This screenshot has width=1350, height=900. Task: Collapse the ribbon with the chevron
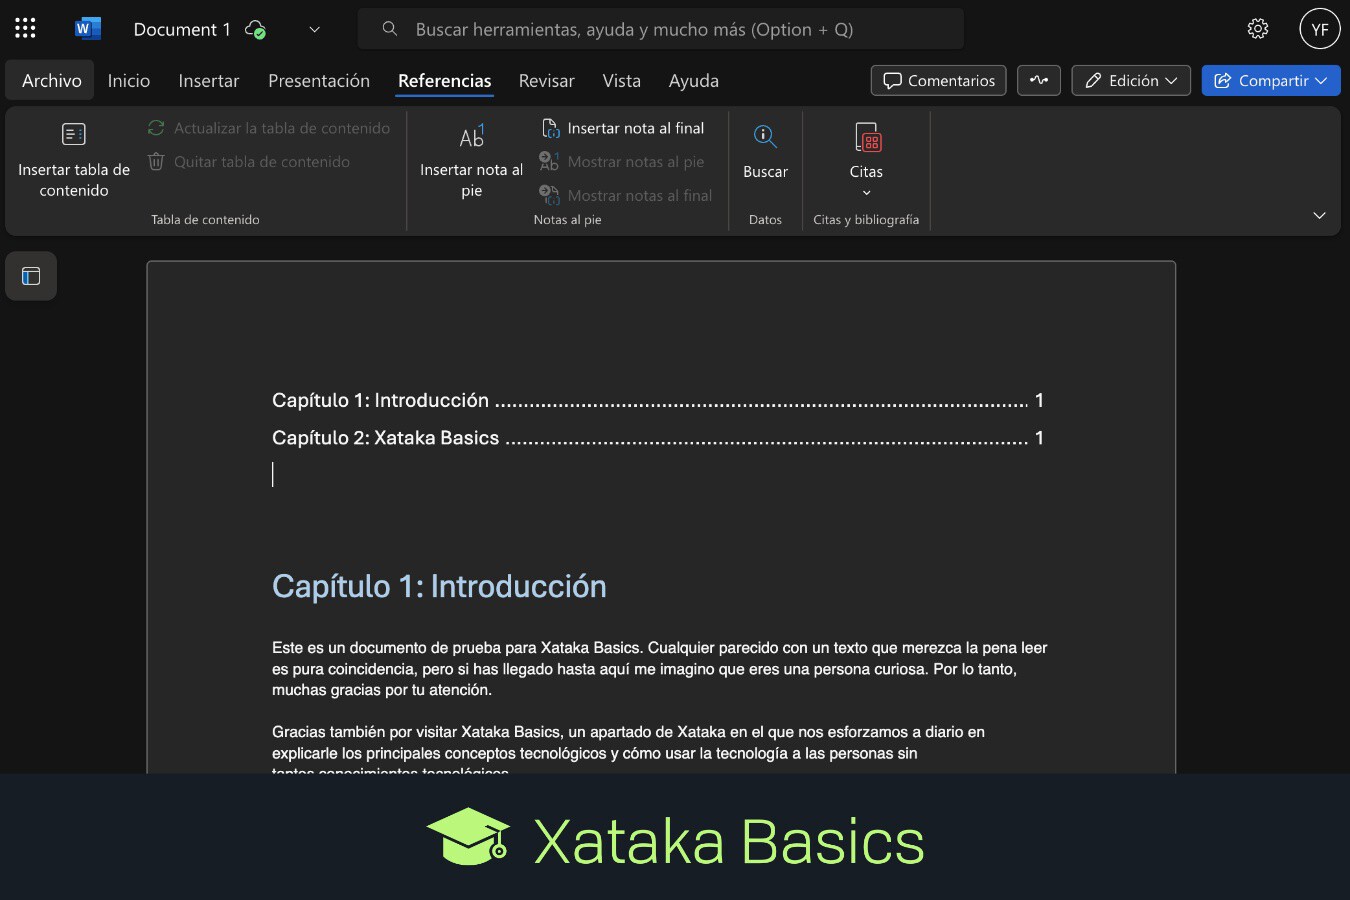click(1319, 215)
